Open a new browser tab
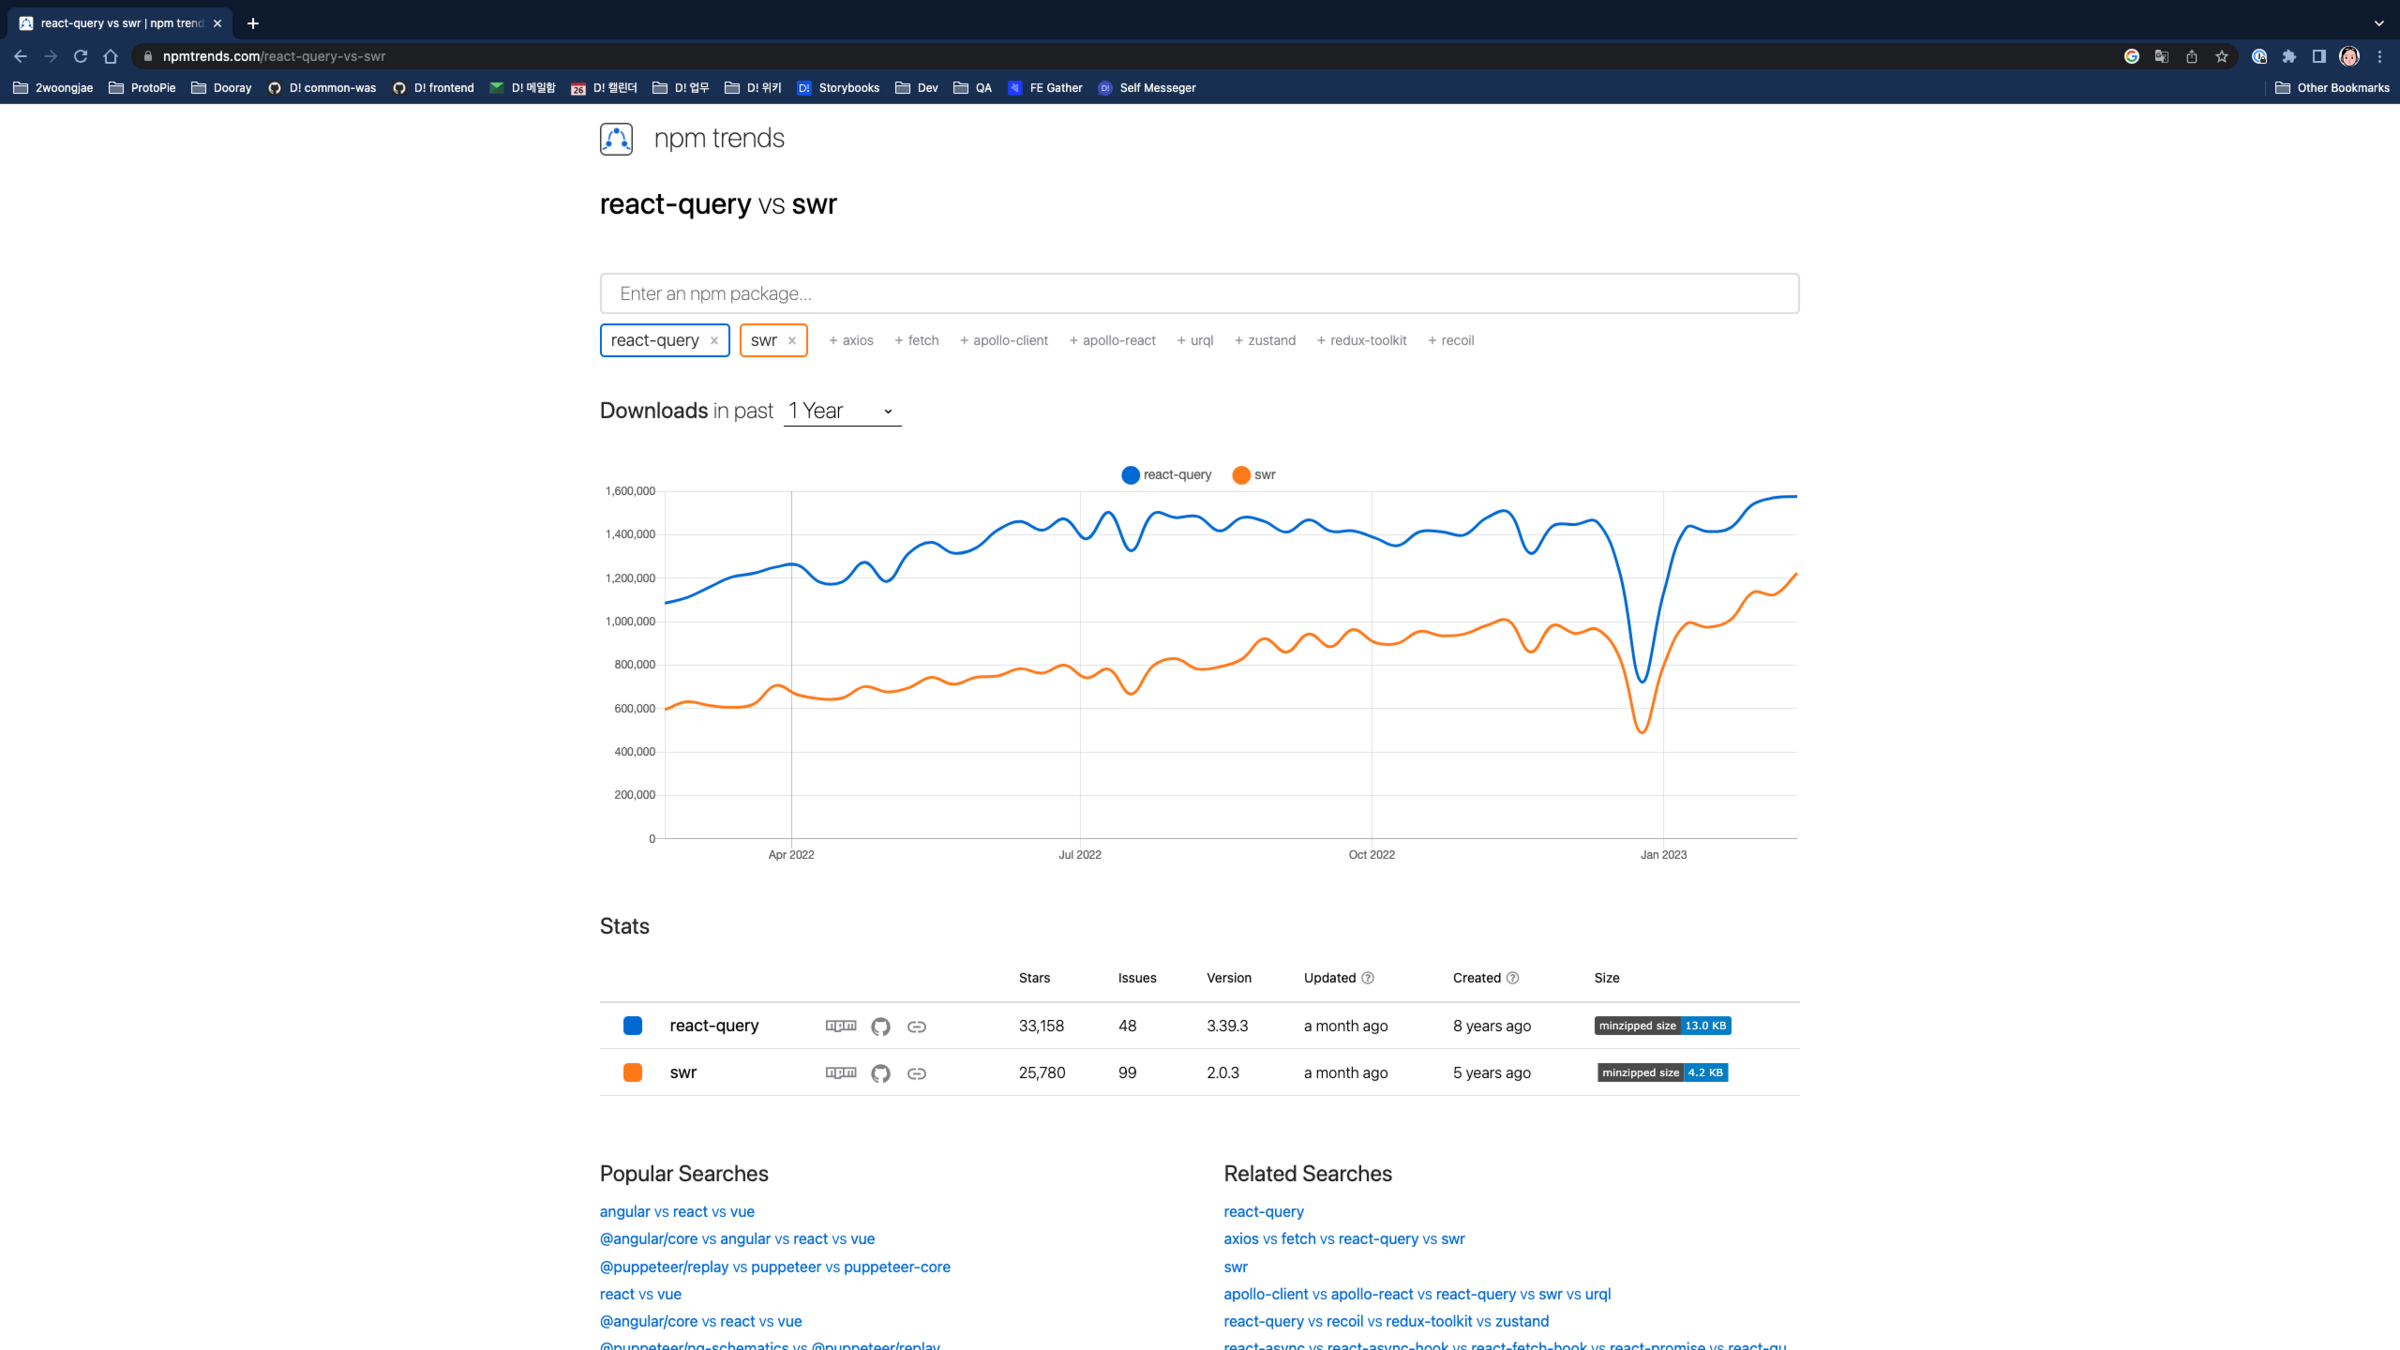 click(x=253, y=23)
